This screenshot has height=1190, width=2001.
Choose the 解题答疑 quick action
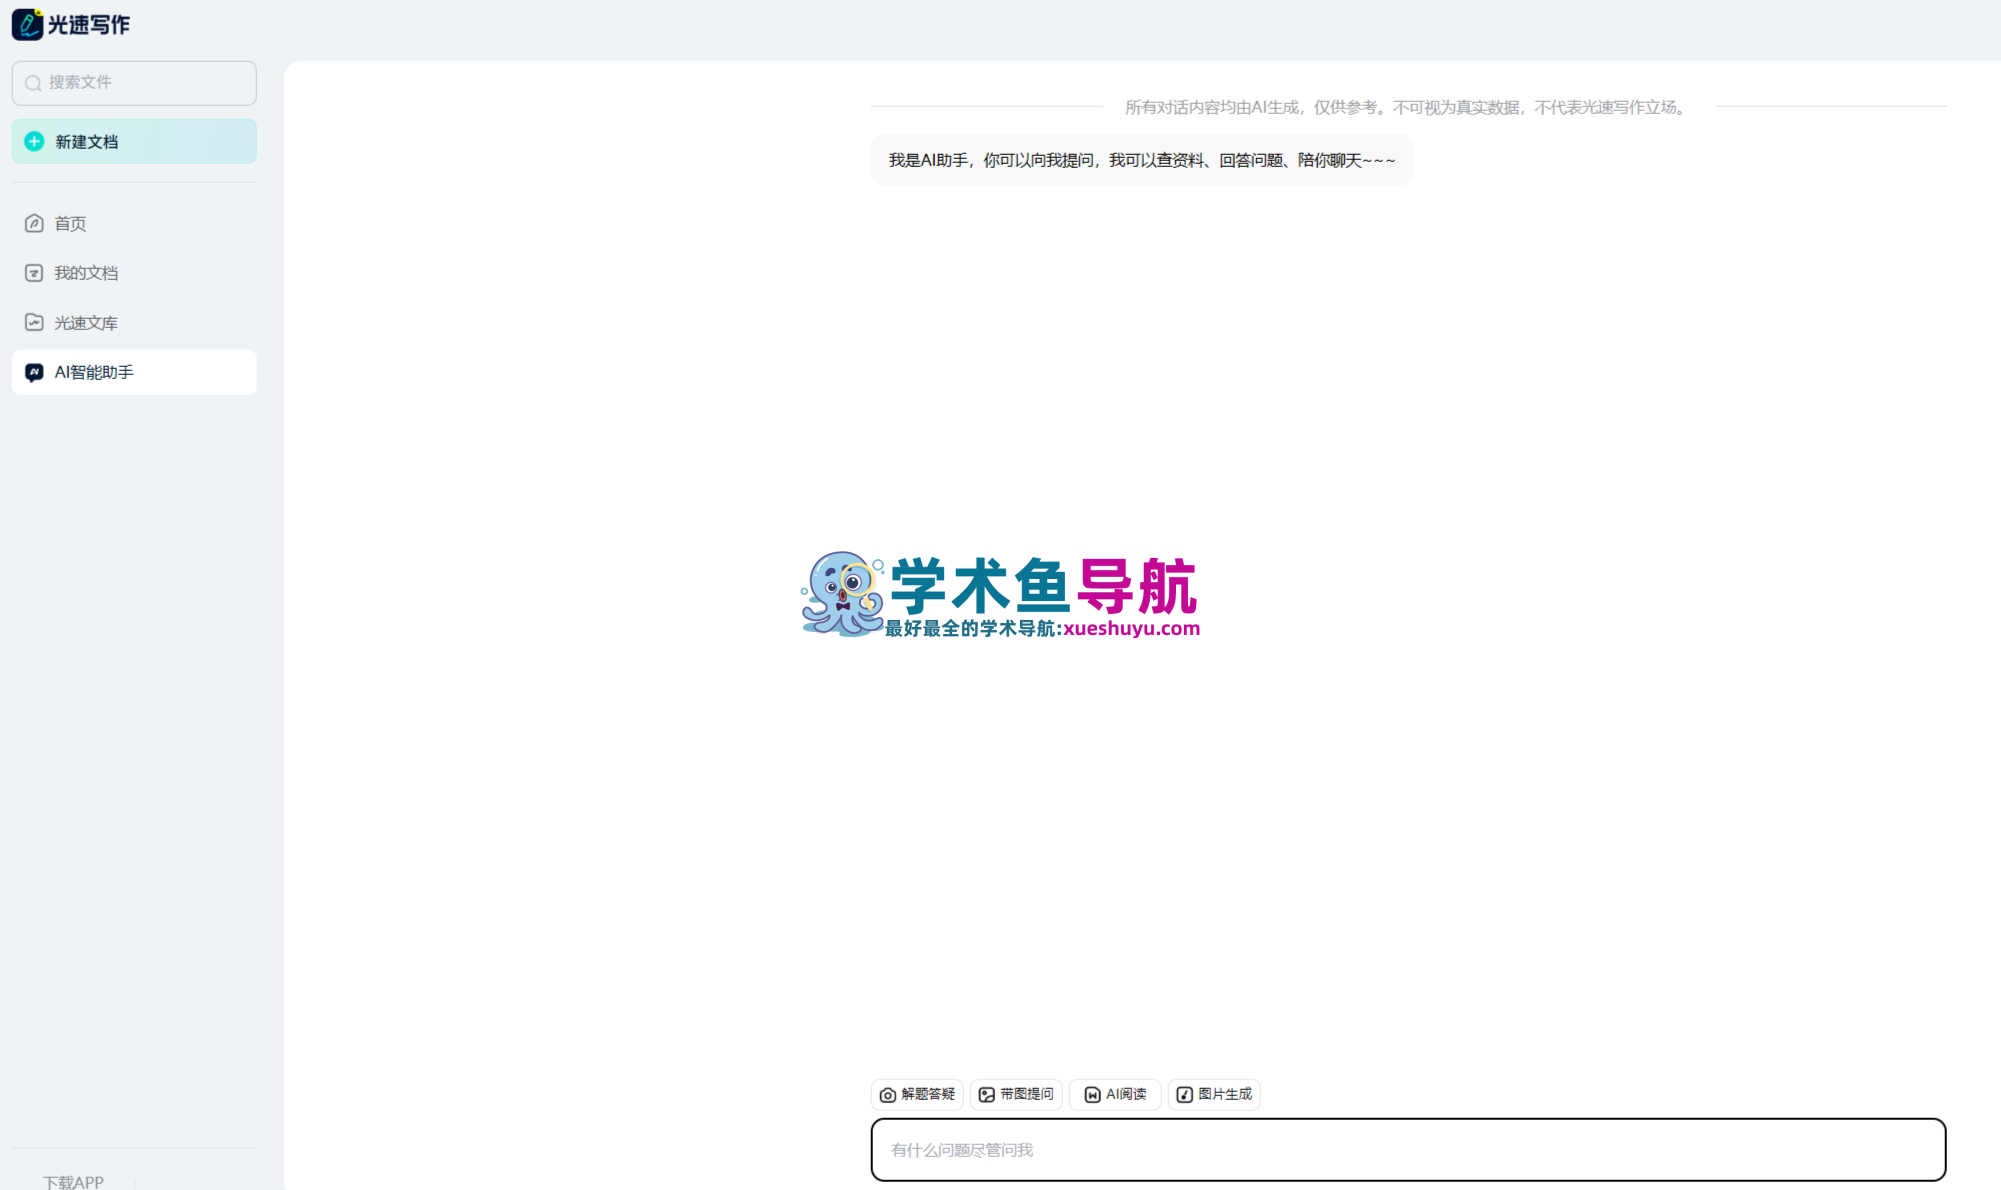click(x=917, y=1095)
